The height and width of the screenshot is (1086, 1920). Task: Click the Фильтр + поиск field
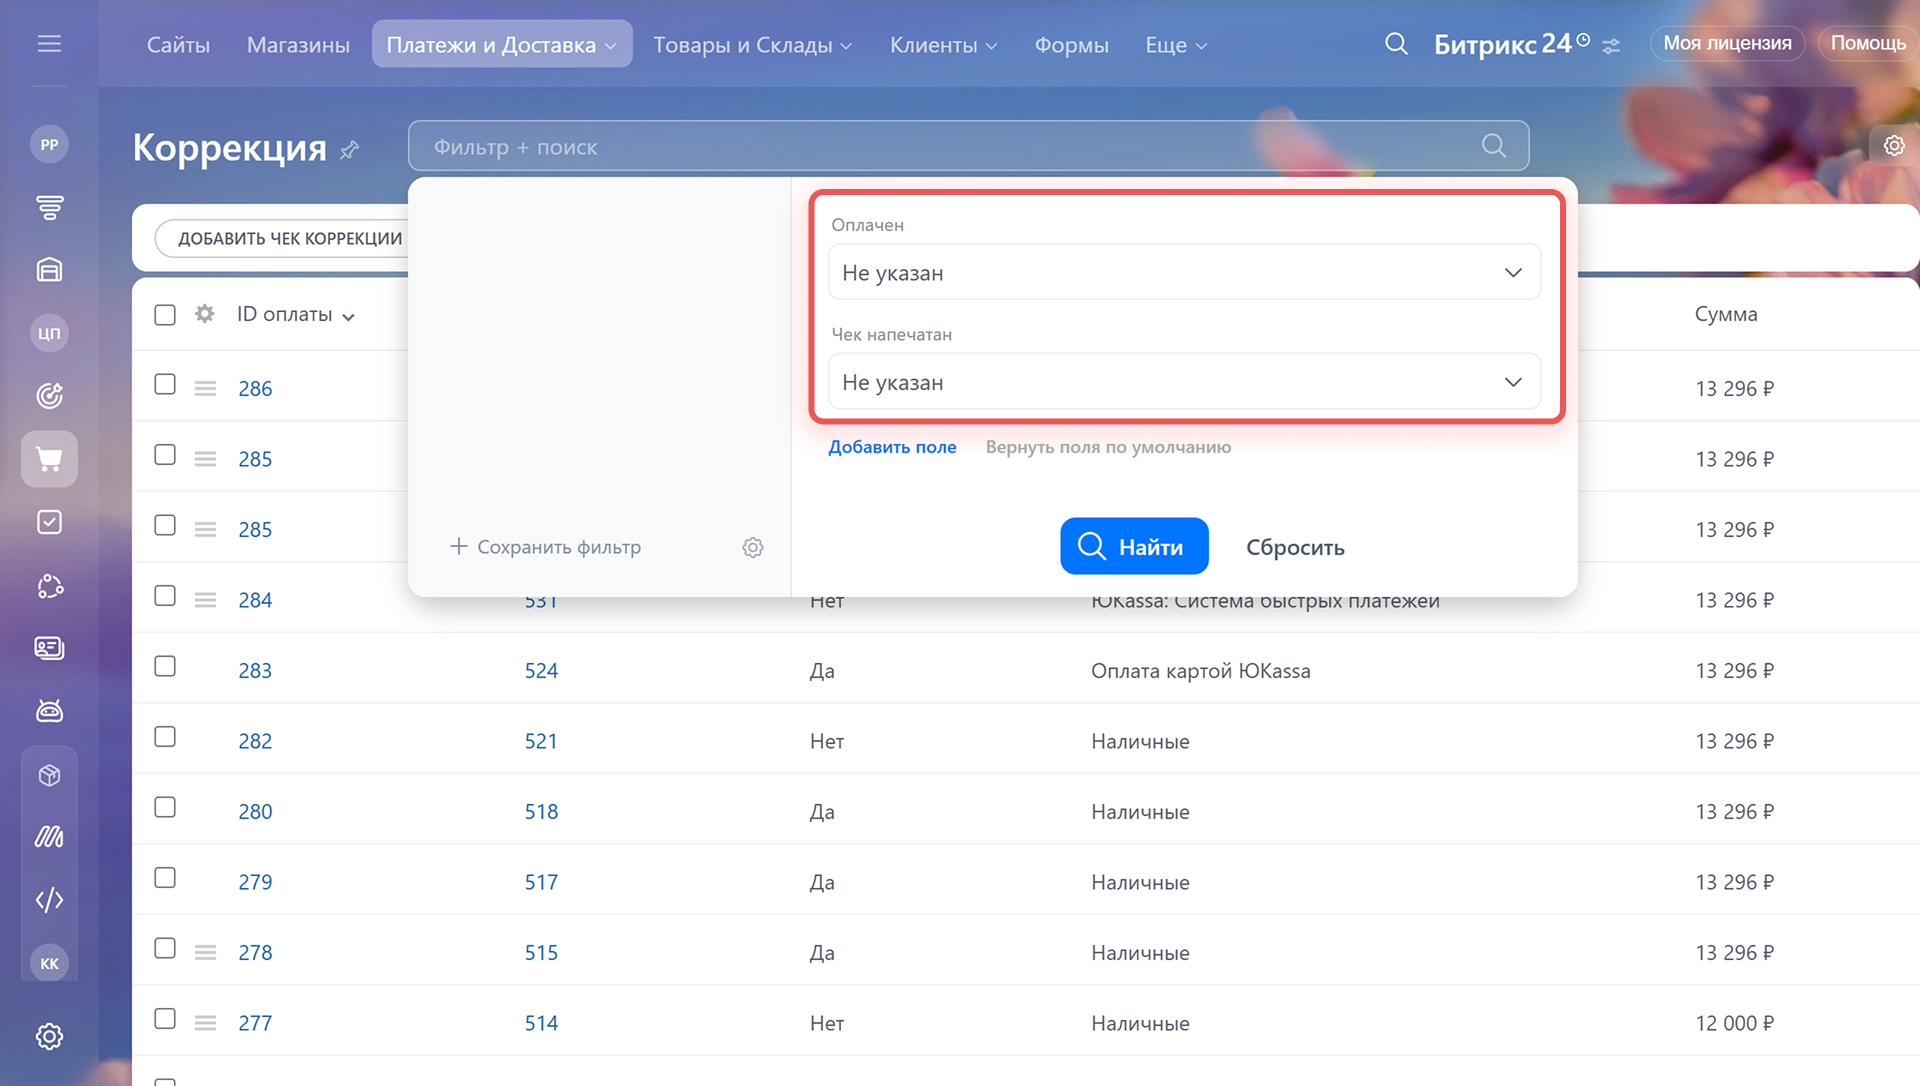940,147
